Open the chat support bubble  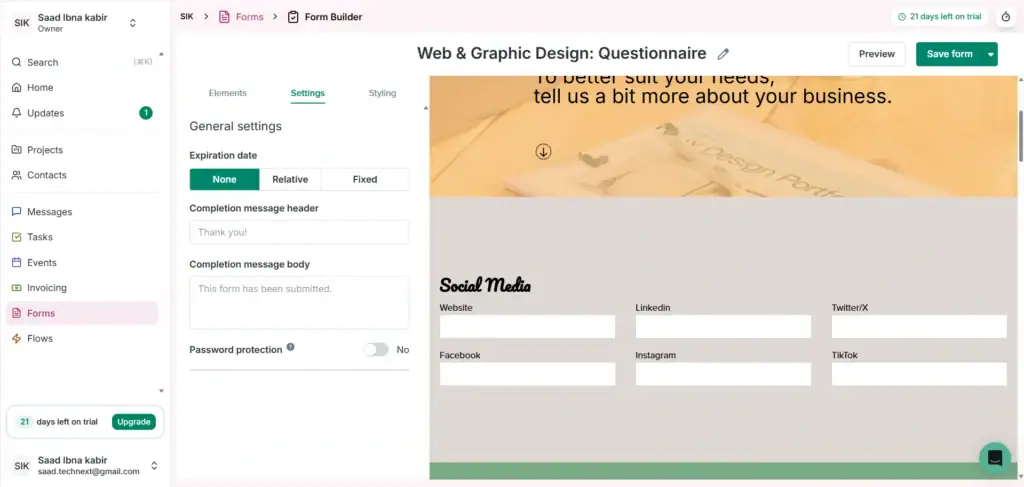[995, 458]
